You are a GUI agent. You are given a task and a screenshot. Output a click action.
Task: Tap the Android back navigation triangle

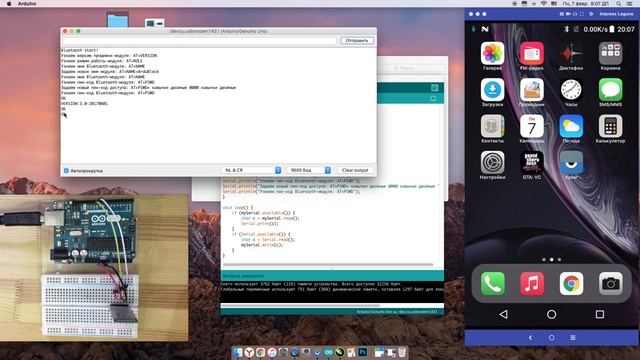504,314
